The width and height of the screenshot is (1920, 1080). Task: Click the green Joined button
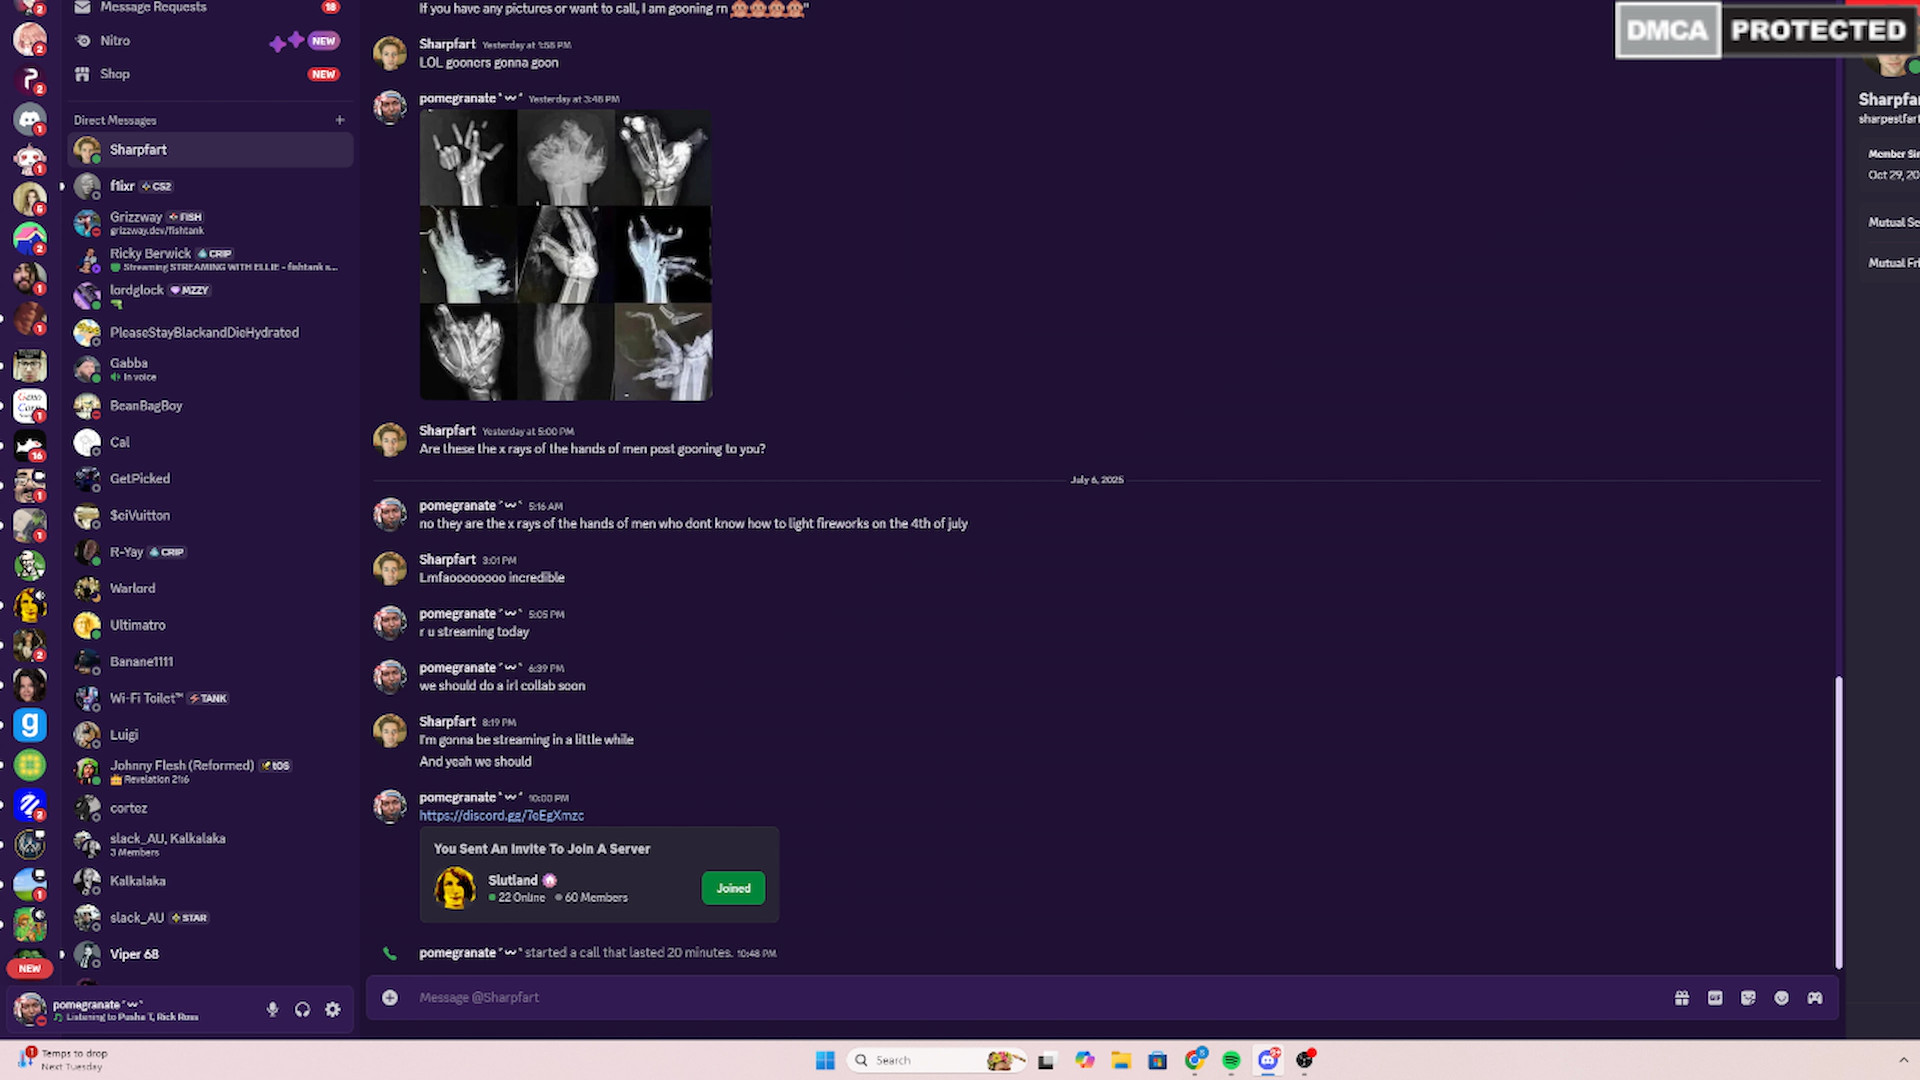coord(733,888)
